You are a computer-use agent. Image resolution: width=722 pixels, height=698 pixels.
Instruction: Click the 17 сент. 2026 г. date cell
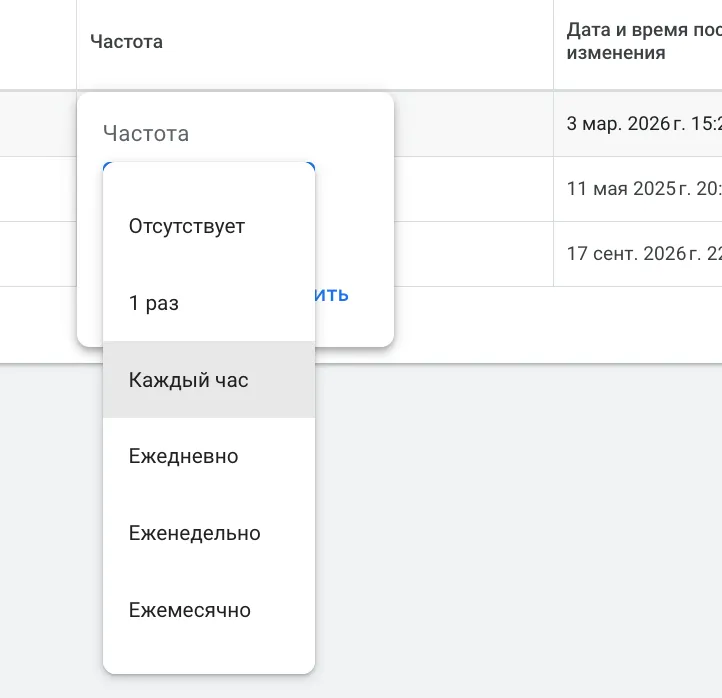[x=638, y=254]
